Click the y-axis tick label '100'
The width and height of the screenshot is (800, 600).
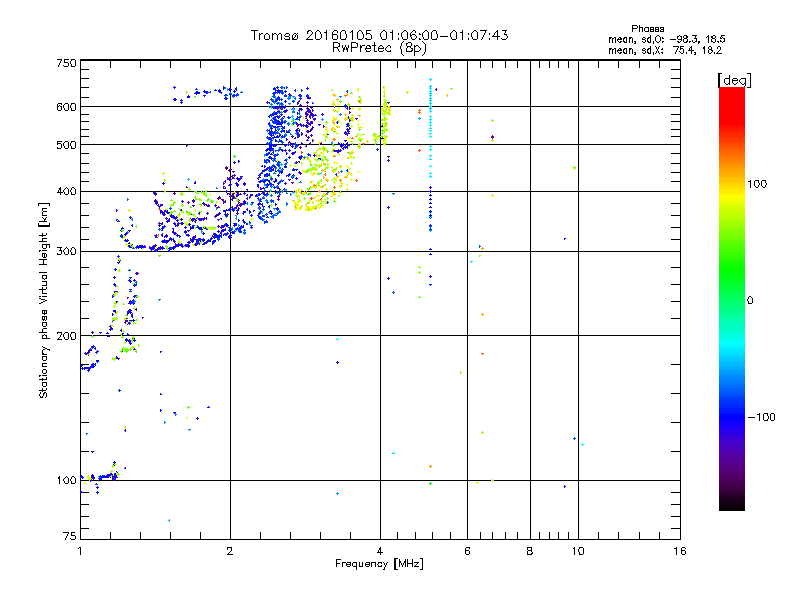coord(66,481)
